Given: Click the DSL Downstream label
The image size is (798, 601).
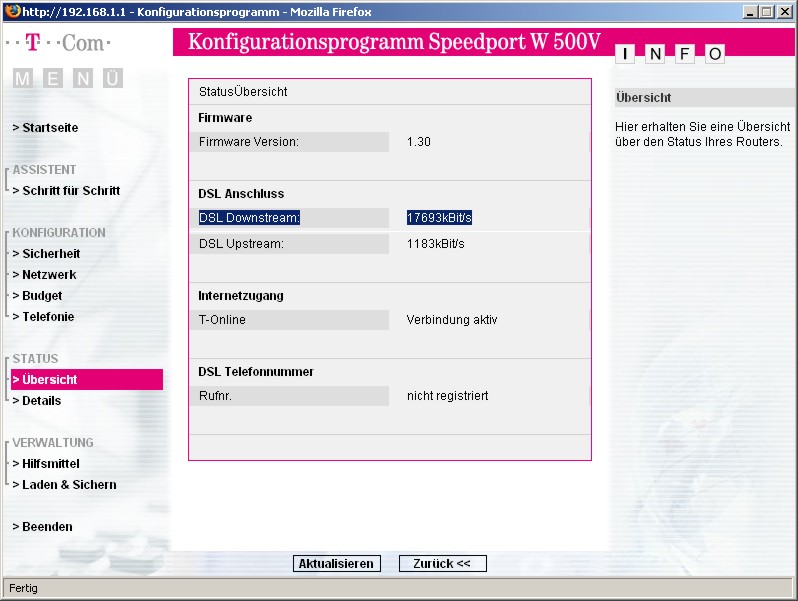Looking at the screenshot, I should [x=249, y=218].
